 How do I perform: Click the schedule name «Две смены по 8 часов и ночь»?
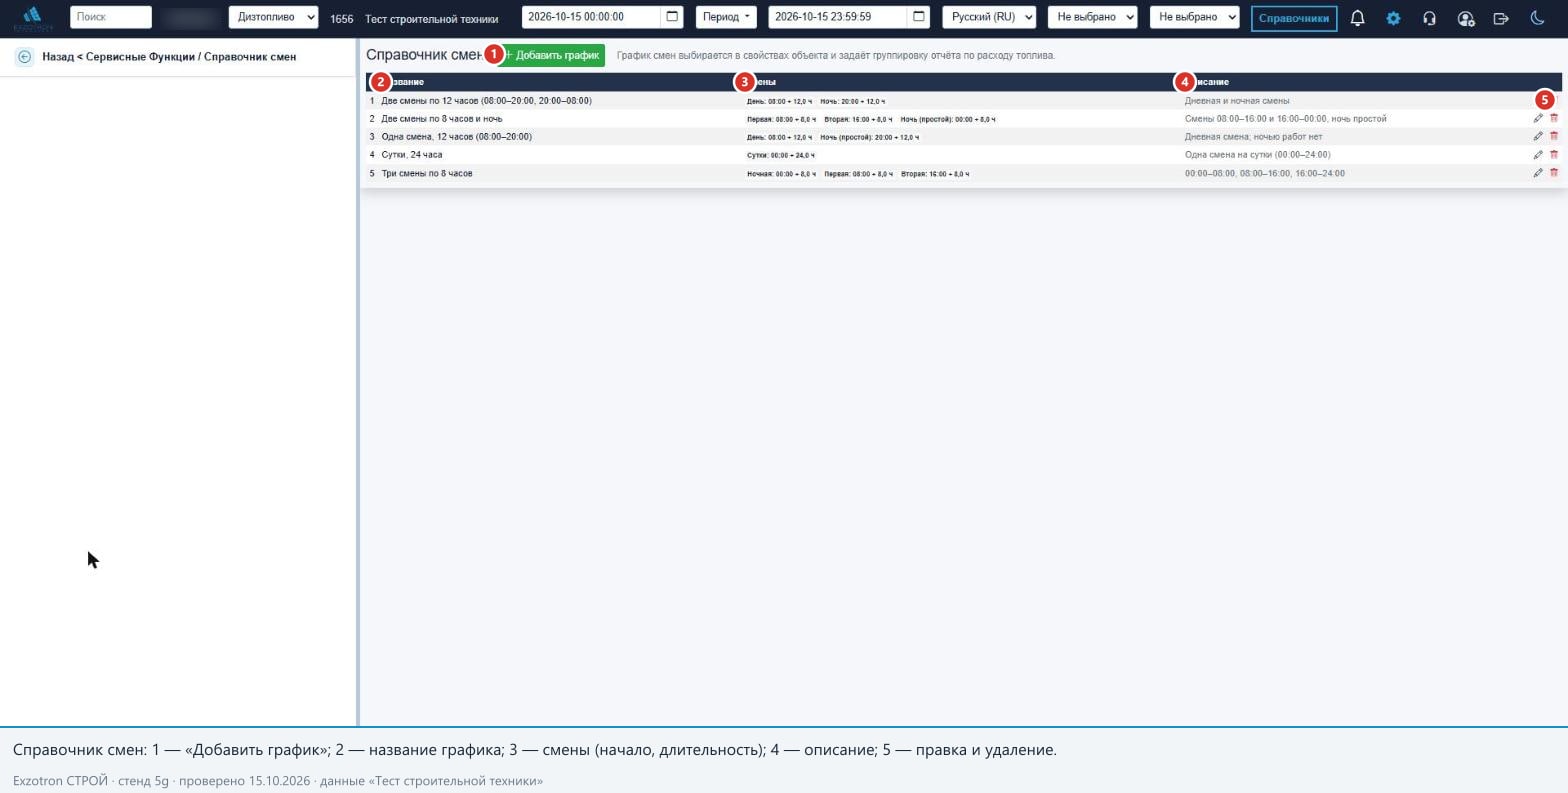442,119
